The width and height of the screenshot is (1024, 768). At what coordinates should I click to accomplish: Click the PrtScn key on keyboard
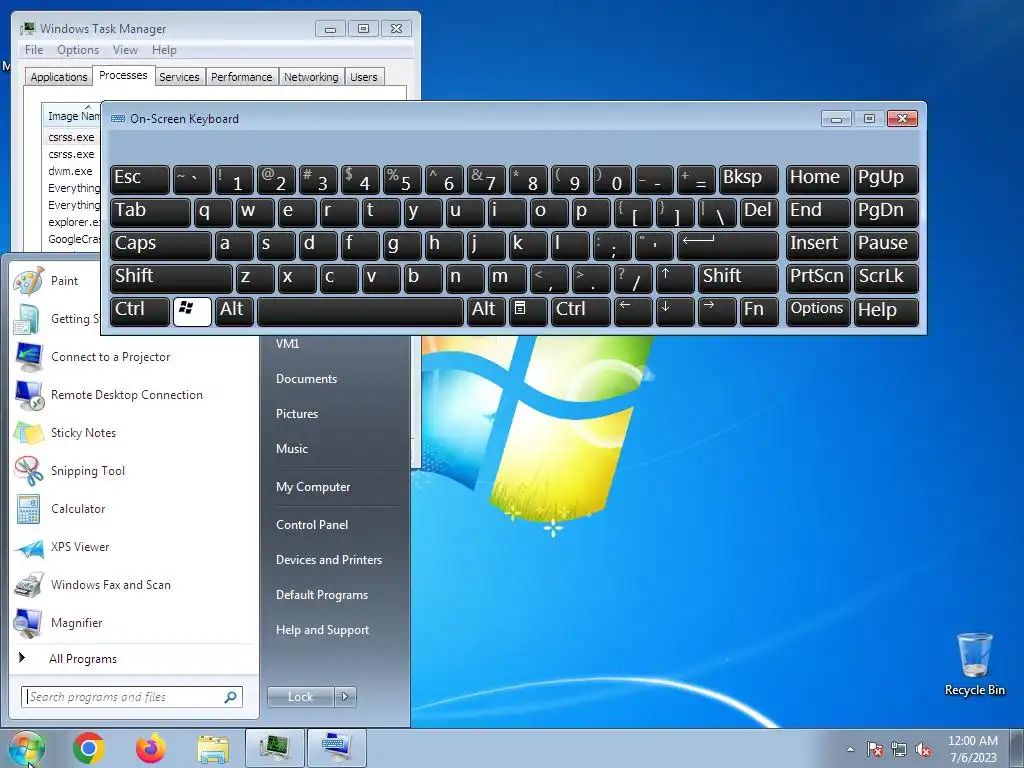[817, 278]
